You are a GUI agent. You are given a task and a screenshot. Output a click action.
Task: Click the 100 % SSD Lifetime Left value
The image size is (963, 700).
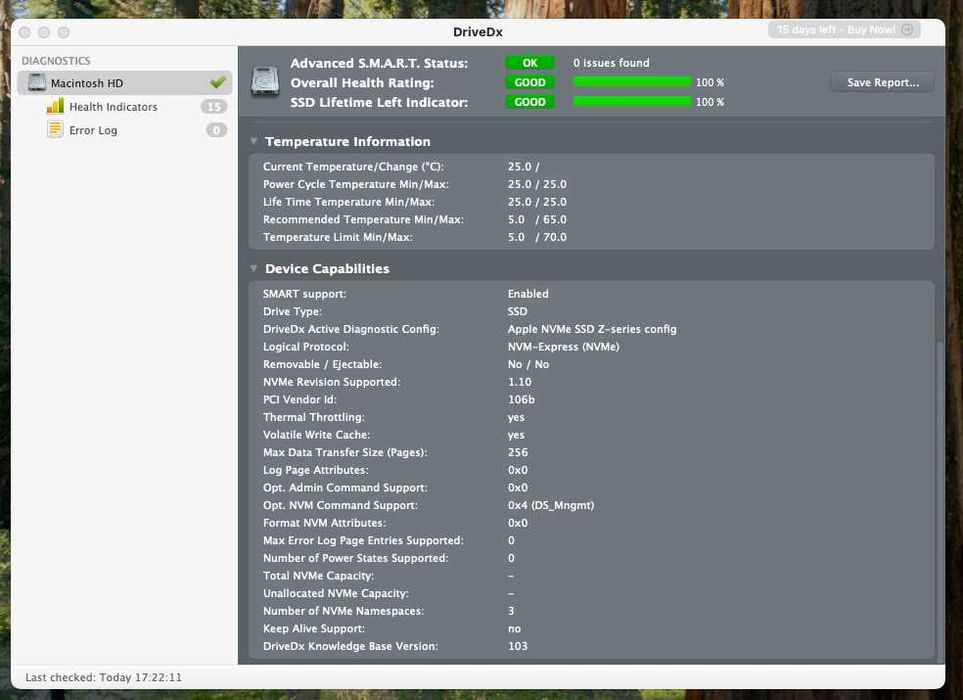[710, 102]
